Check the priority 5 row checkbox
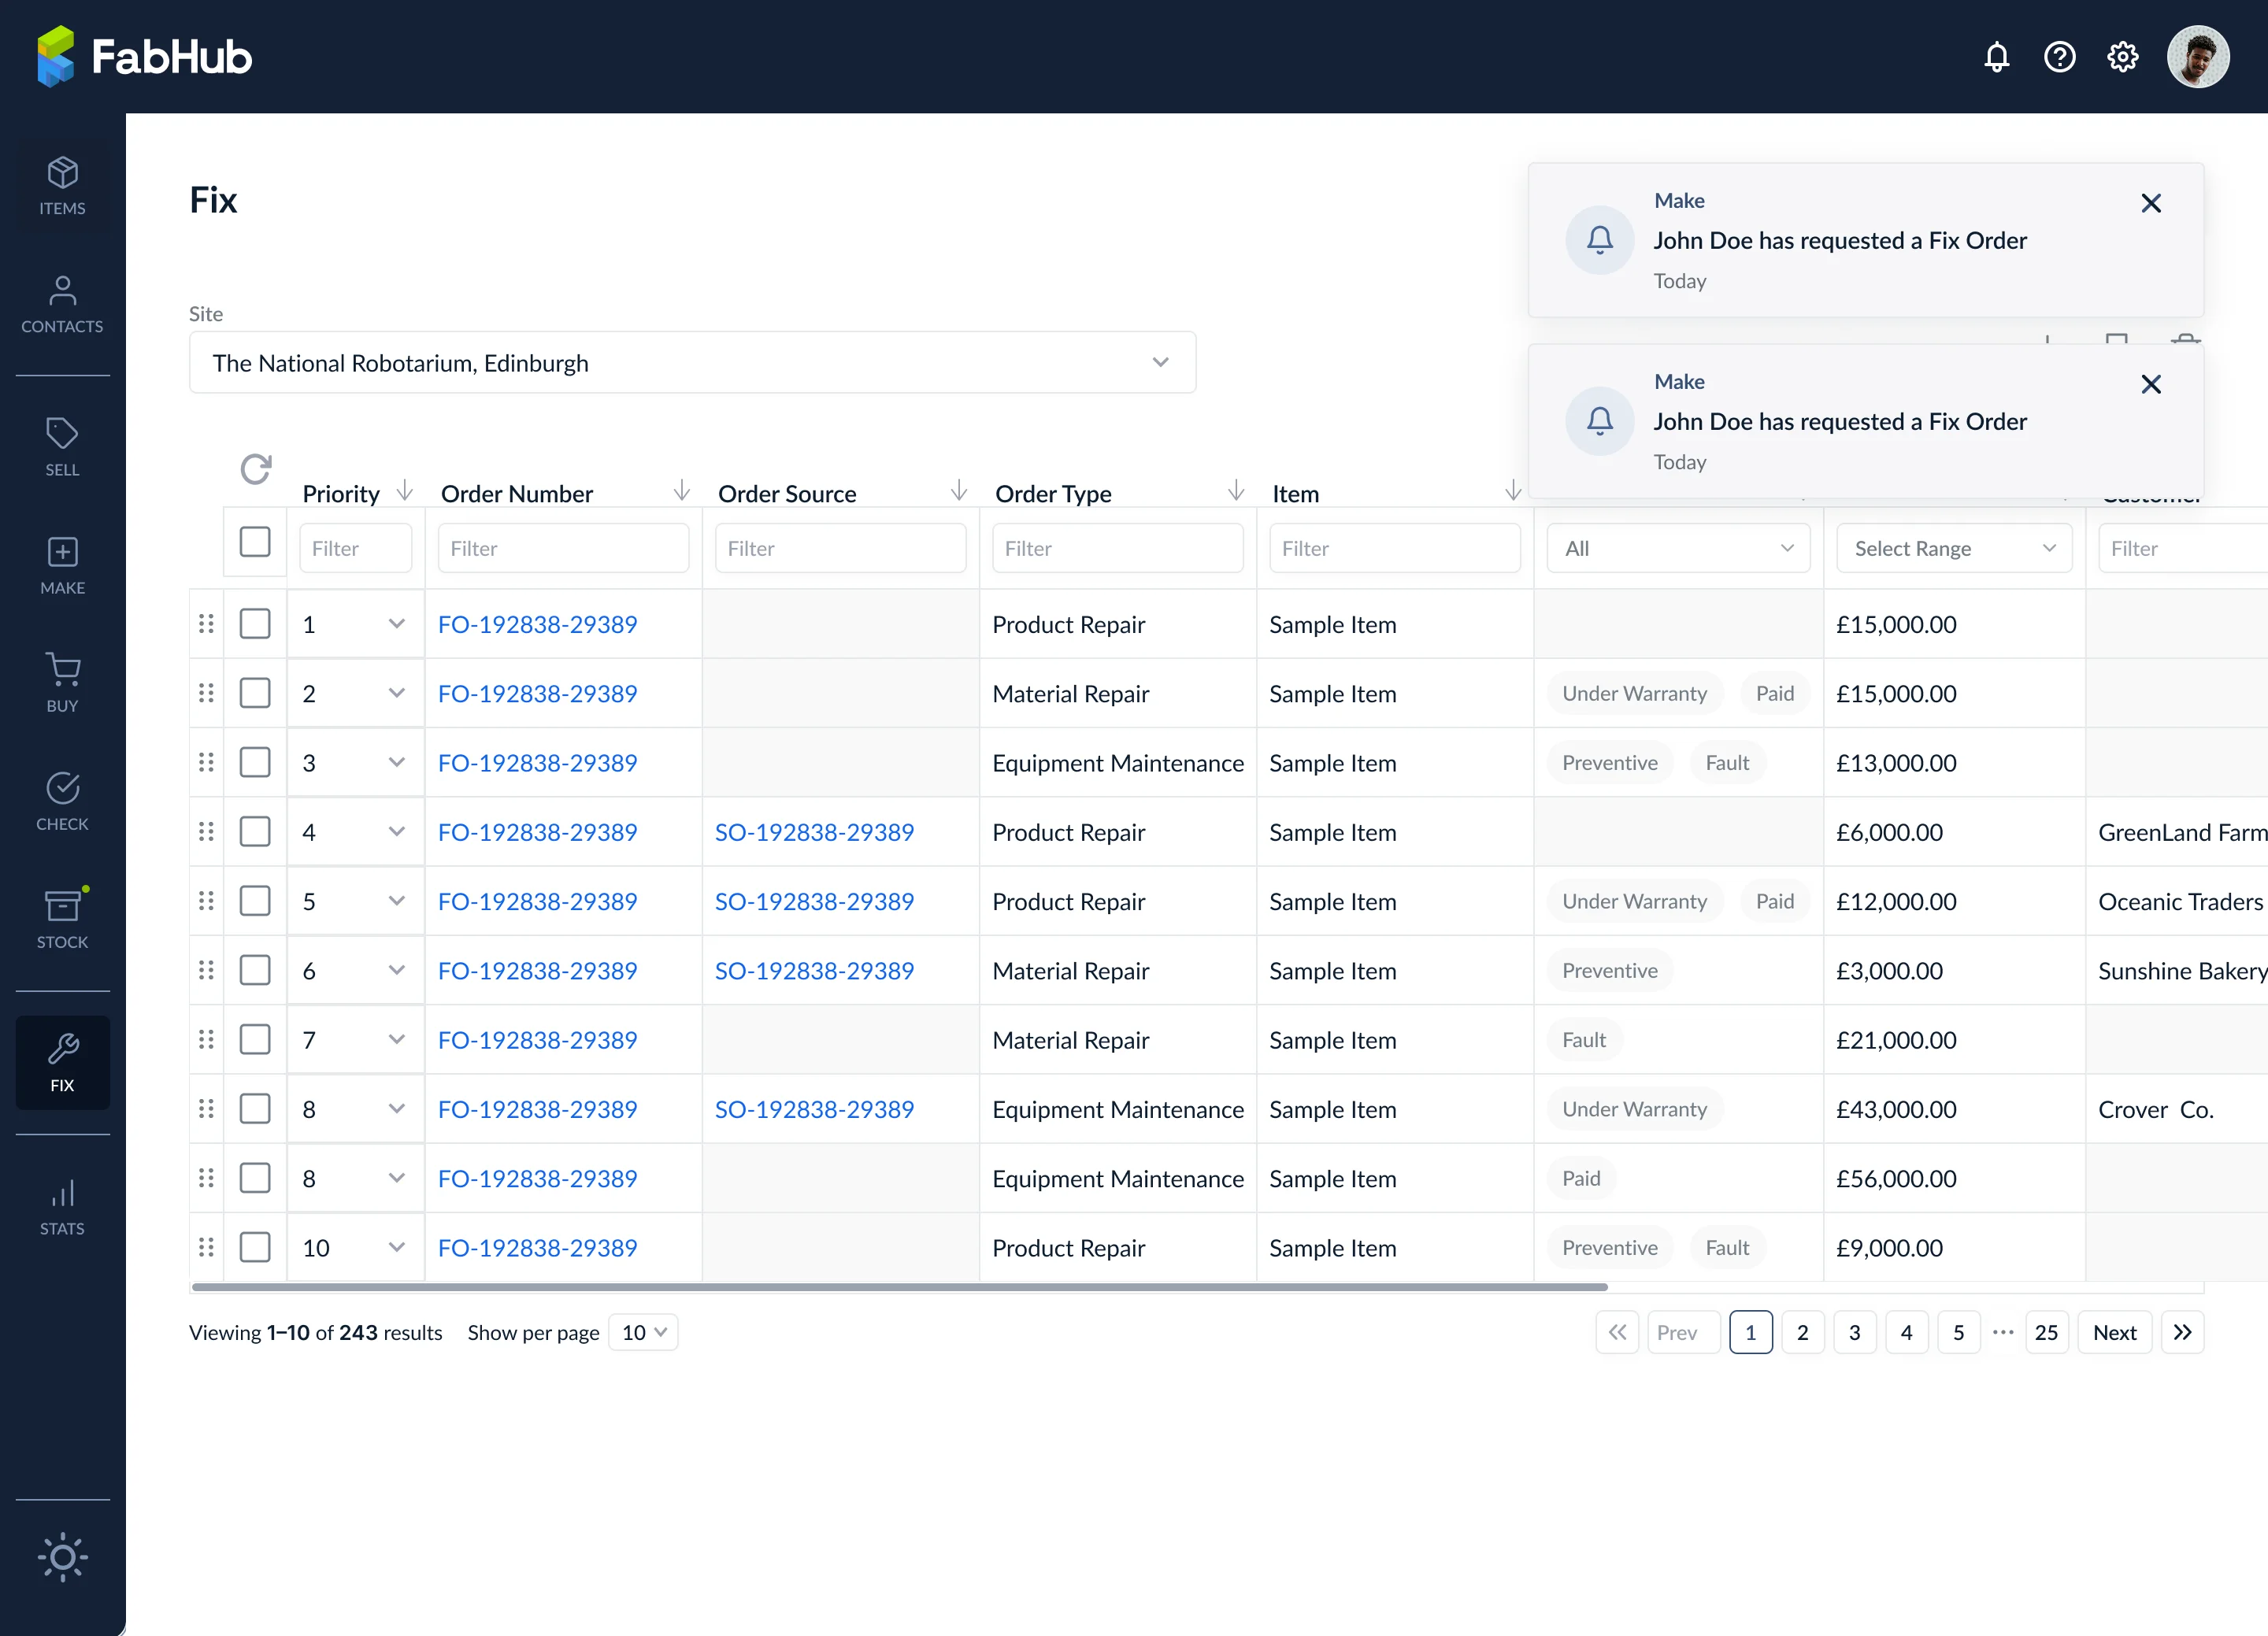Image resolution: width=2268 pixels, height=1636 pixels. 255,901
